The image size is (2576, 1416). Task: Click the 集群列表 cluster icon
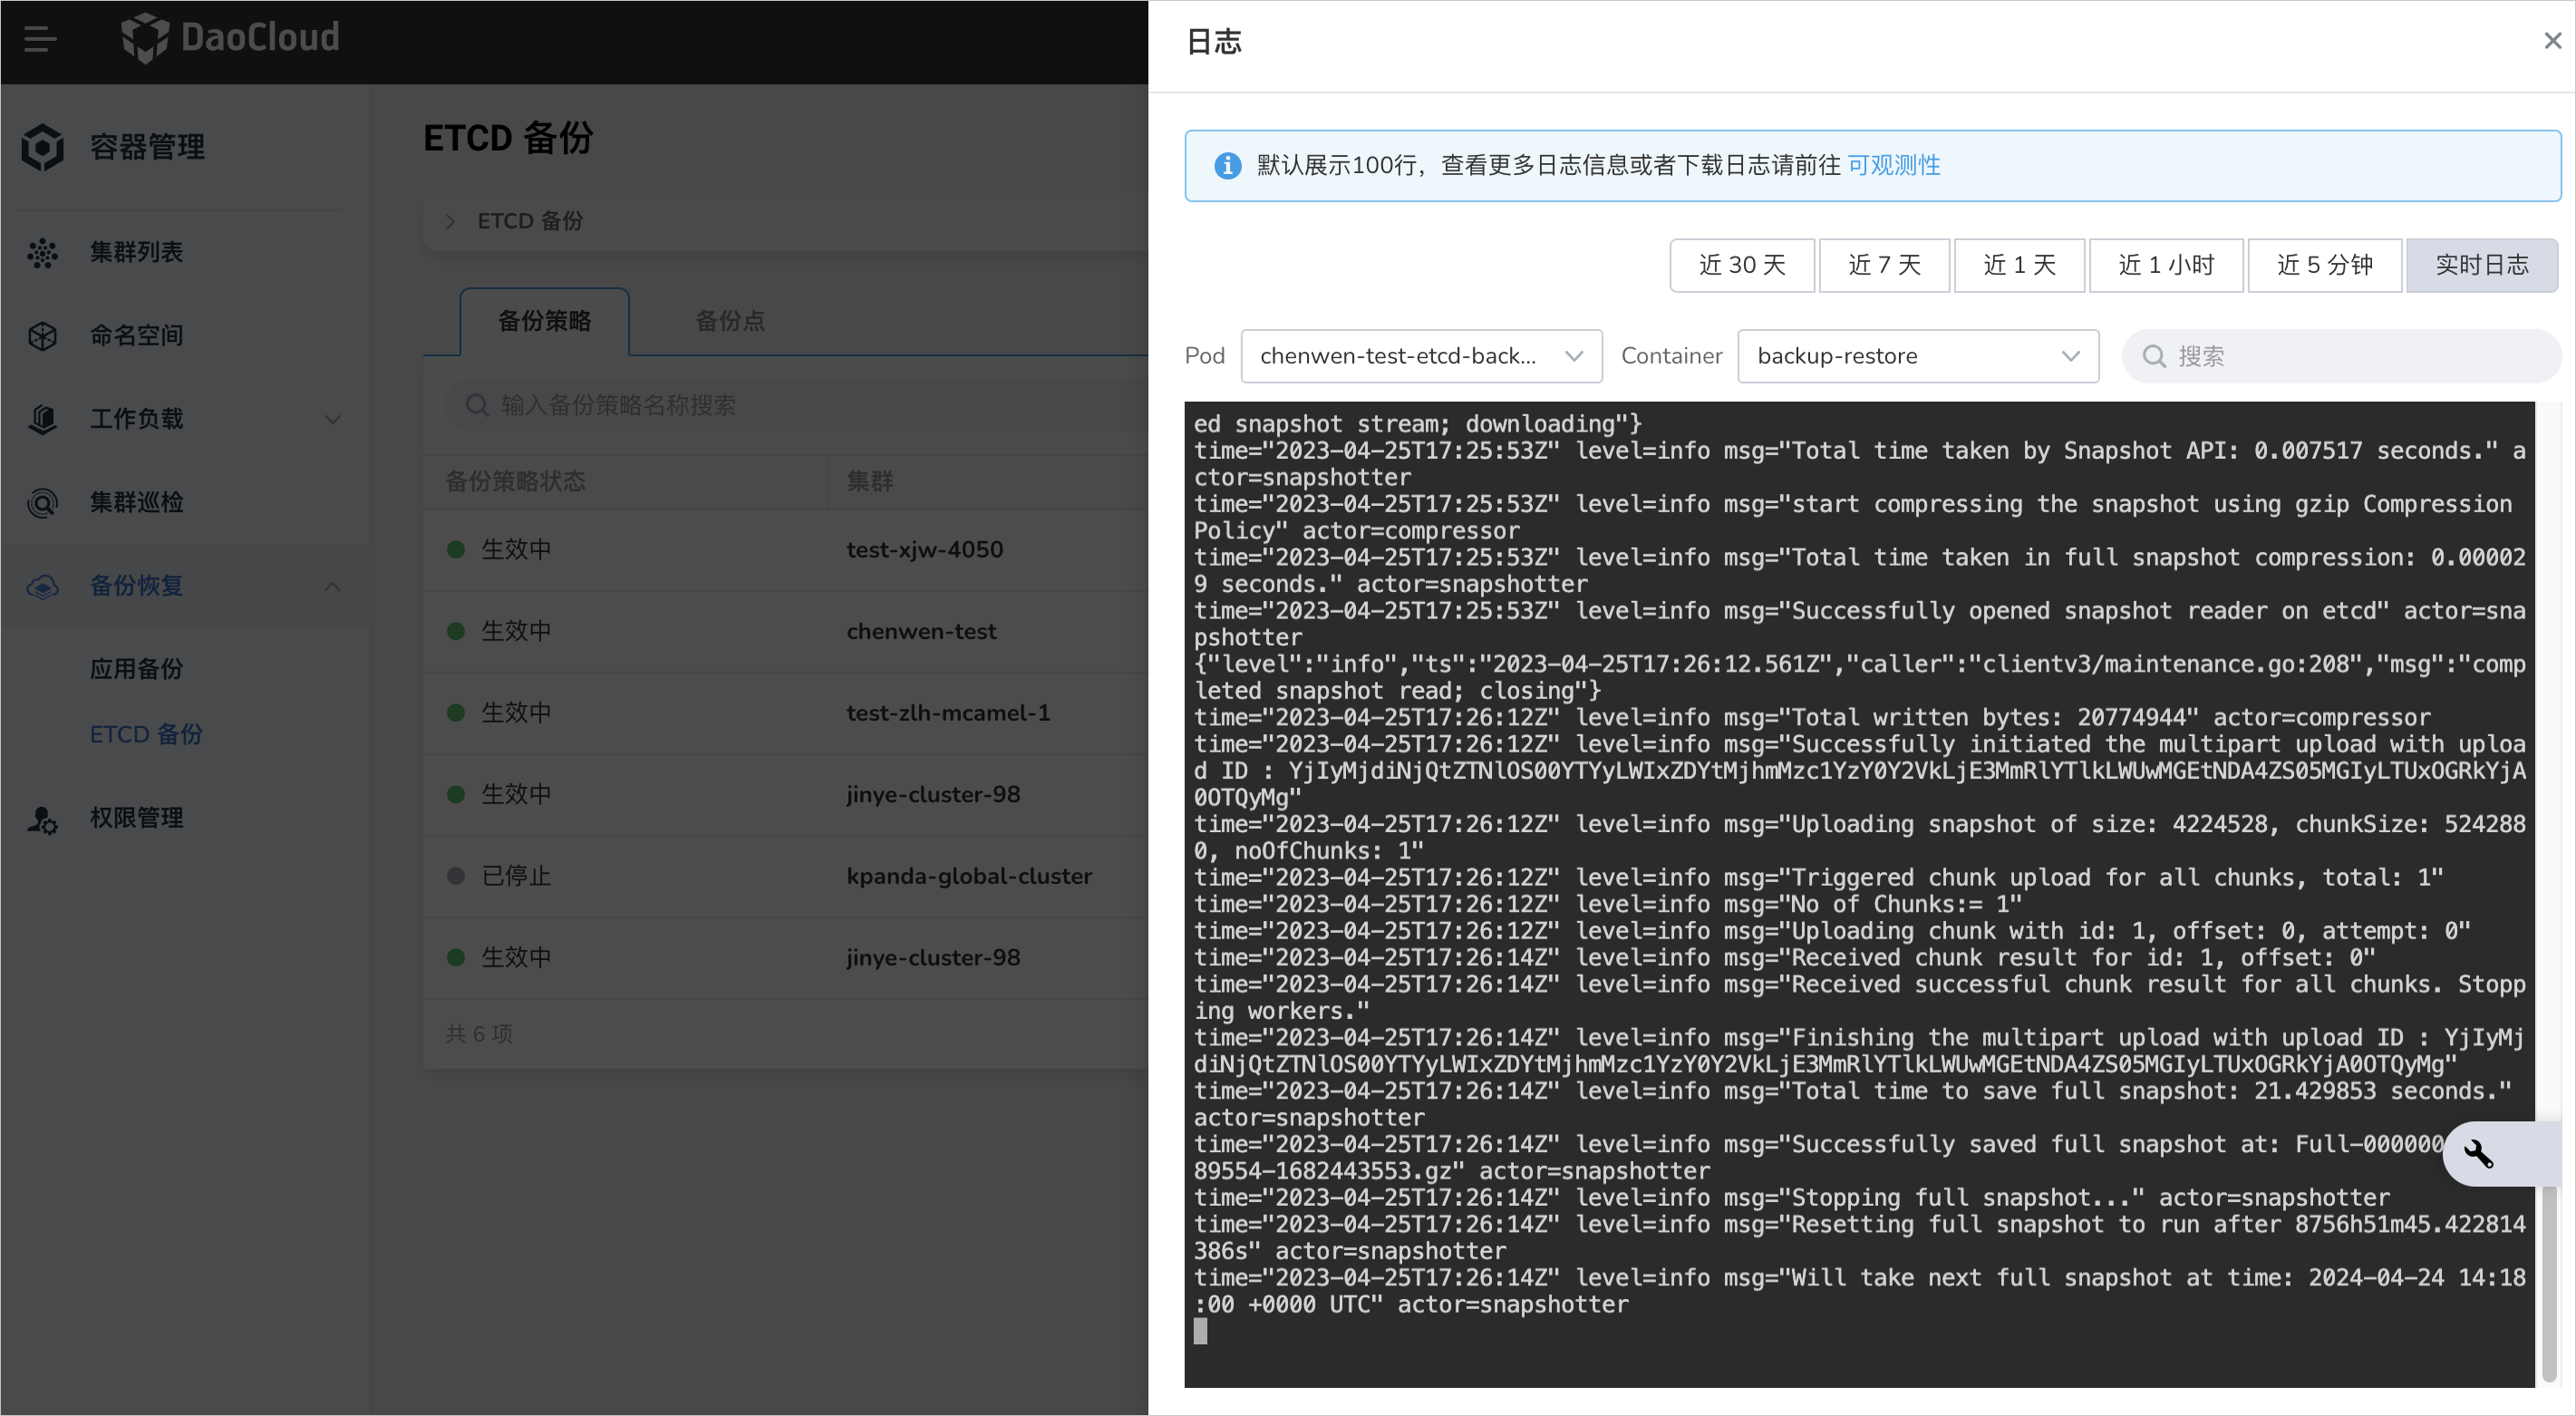click(42, 253)
